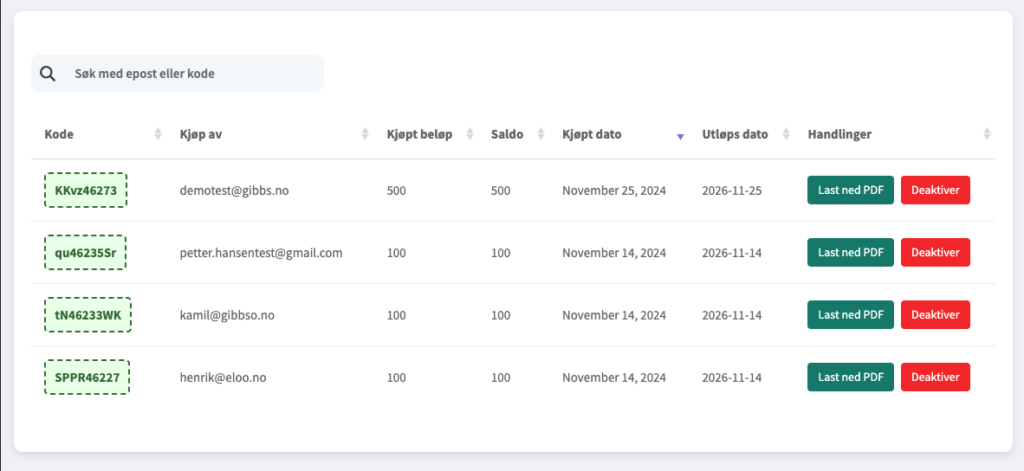Click the KKvz46273 code badge

(x=86, y=190)
